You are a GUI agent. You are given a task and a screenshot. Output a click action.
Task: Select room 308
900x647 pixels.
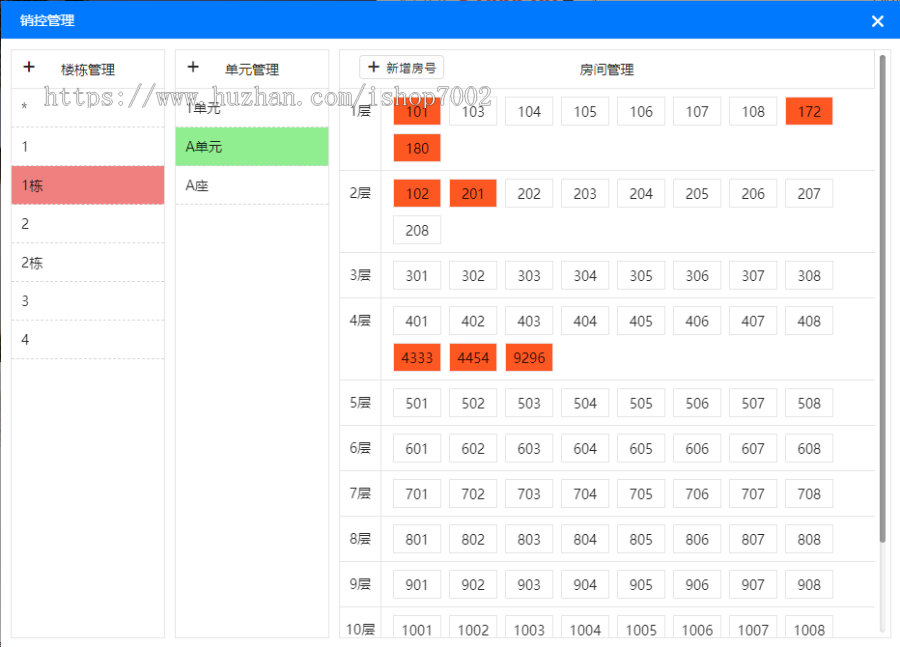(x=809, y=276)
